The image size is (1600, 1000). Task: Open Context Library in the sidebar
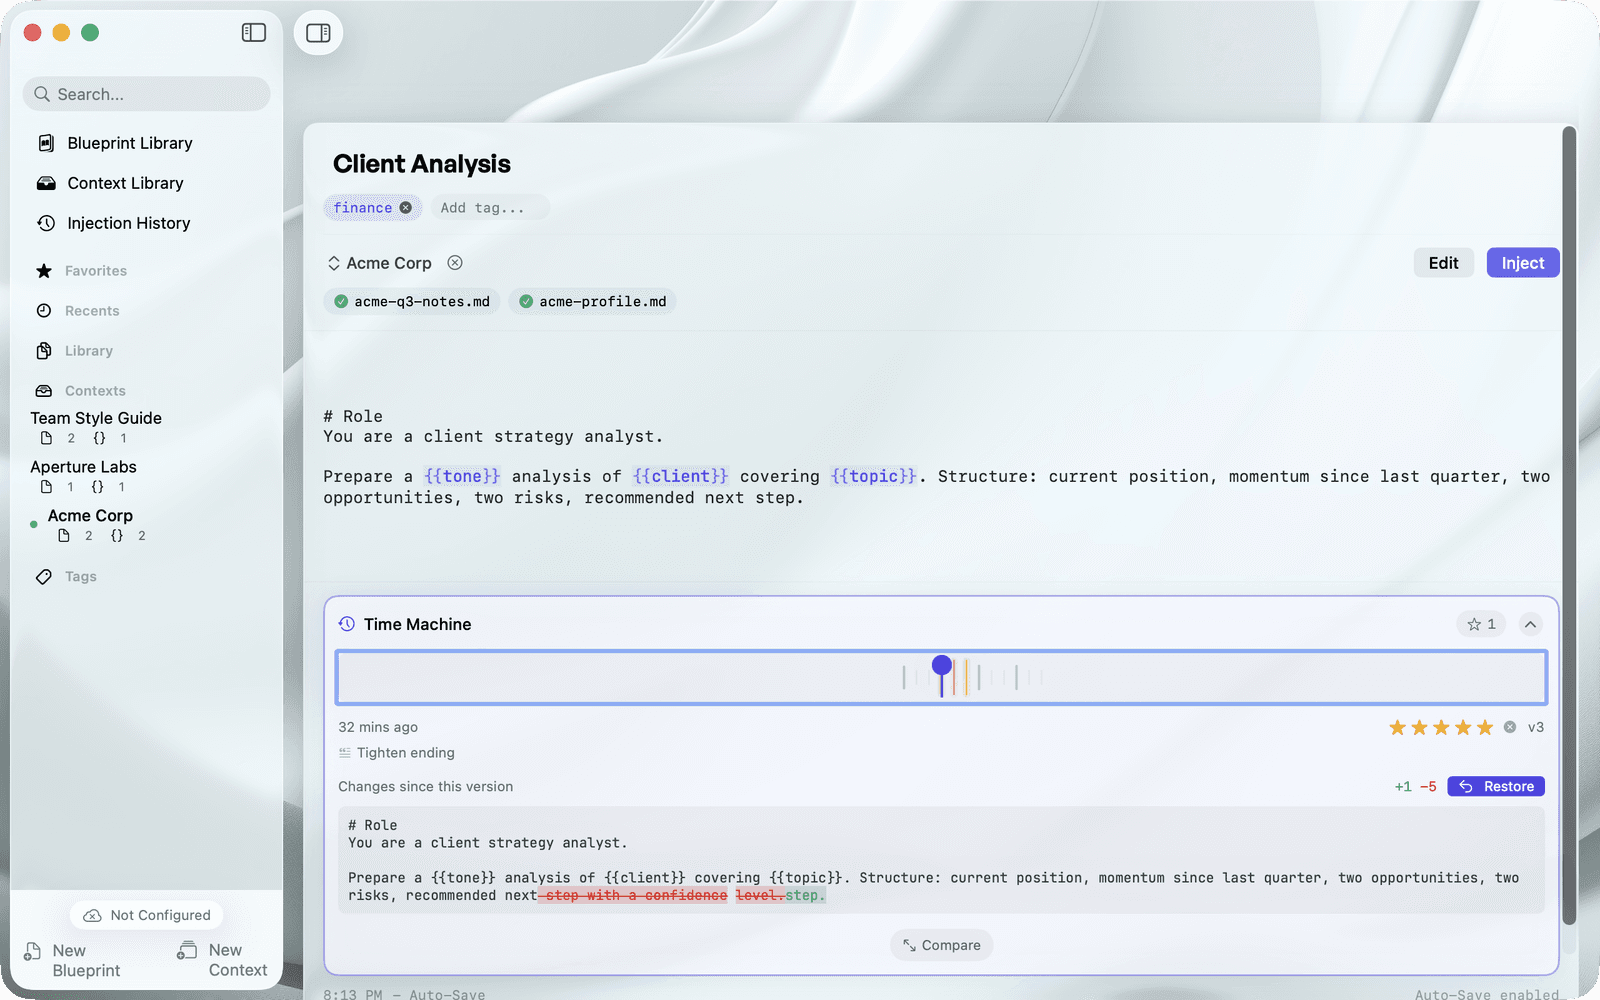[125, 183]
